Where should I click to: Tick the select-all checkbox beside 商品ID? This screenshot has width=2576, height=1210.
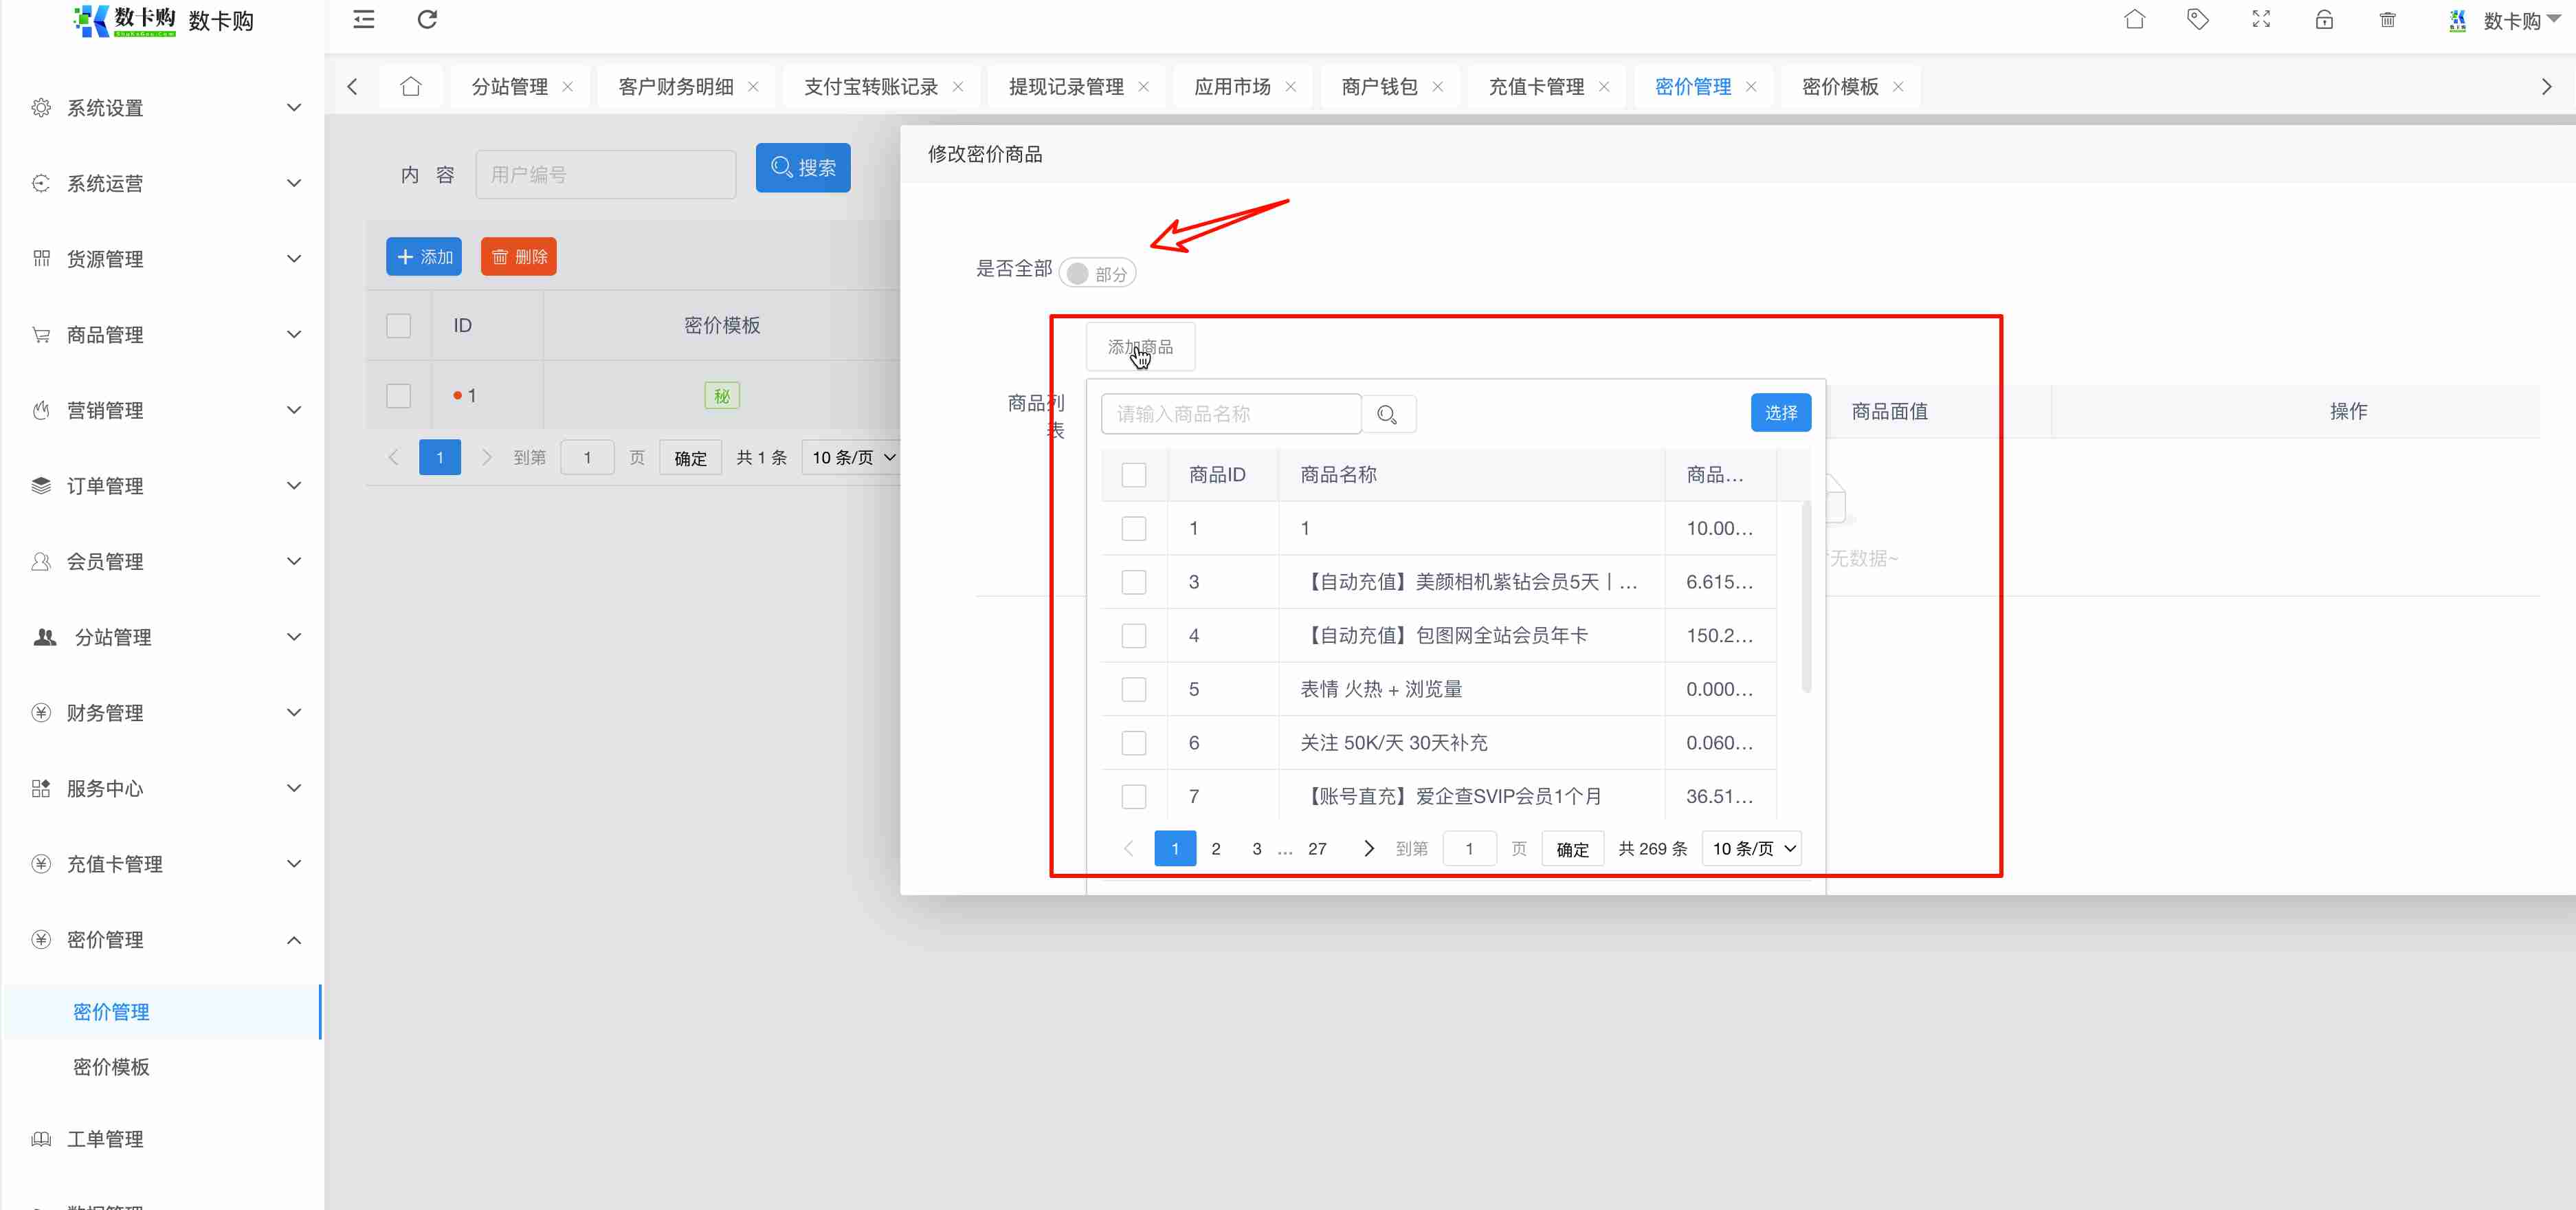coord(1133,475)
